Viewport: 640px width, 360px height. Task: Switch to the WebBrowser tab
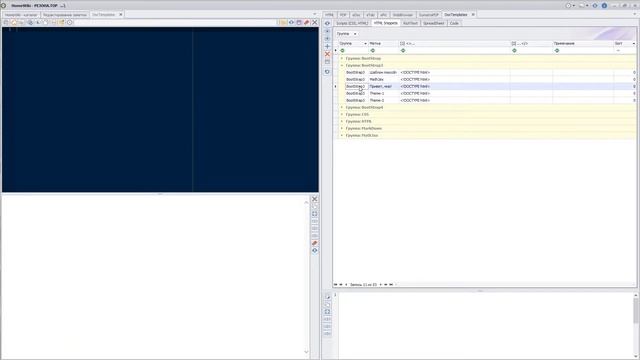pyautogui.click(x=403, y=15)
